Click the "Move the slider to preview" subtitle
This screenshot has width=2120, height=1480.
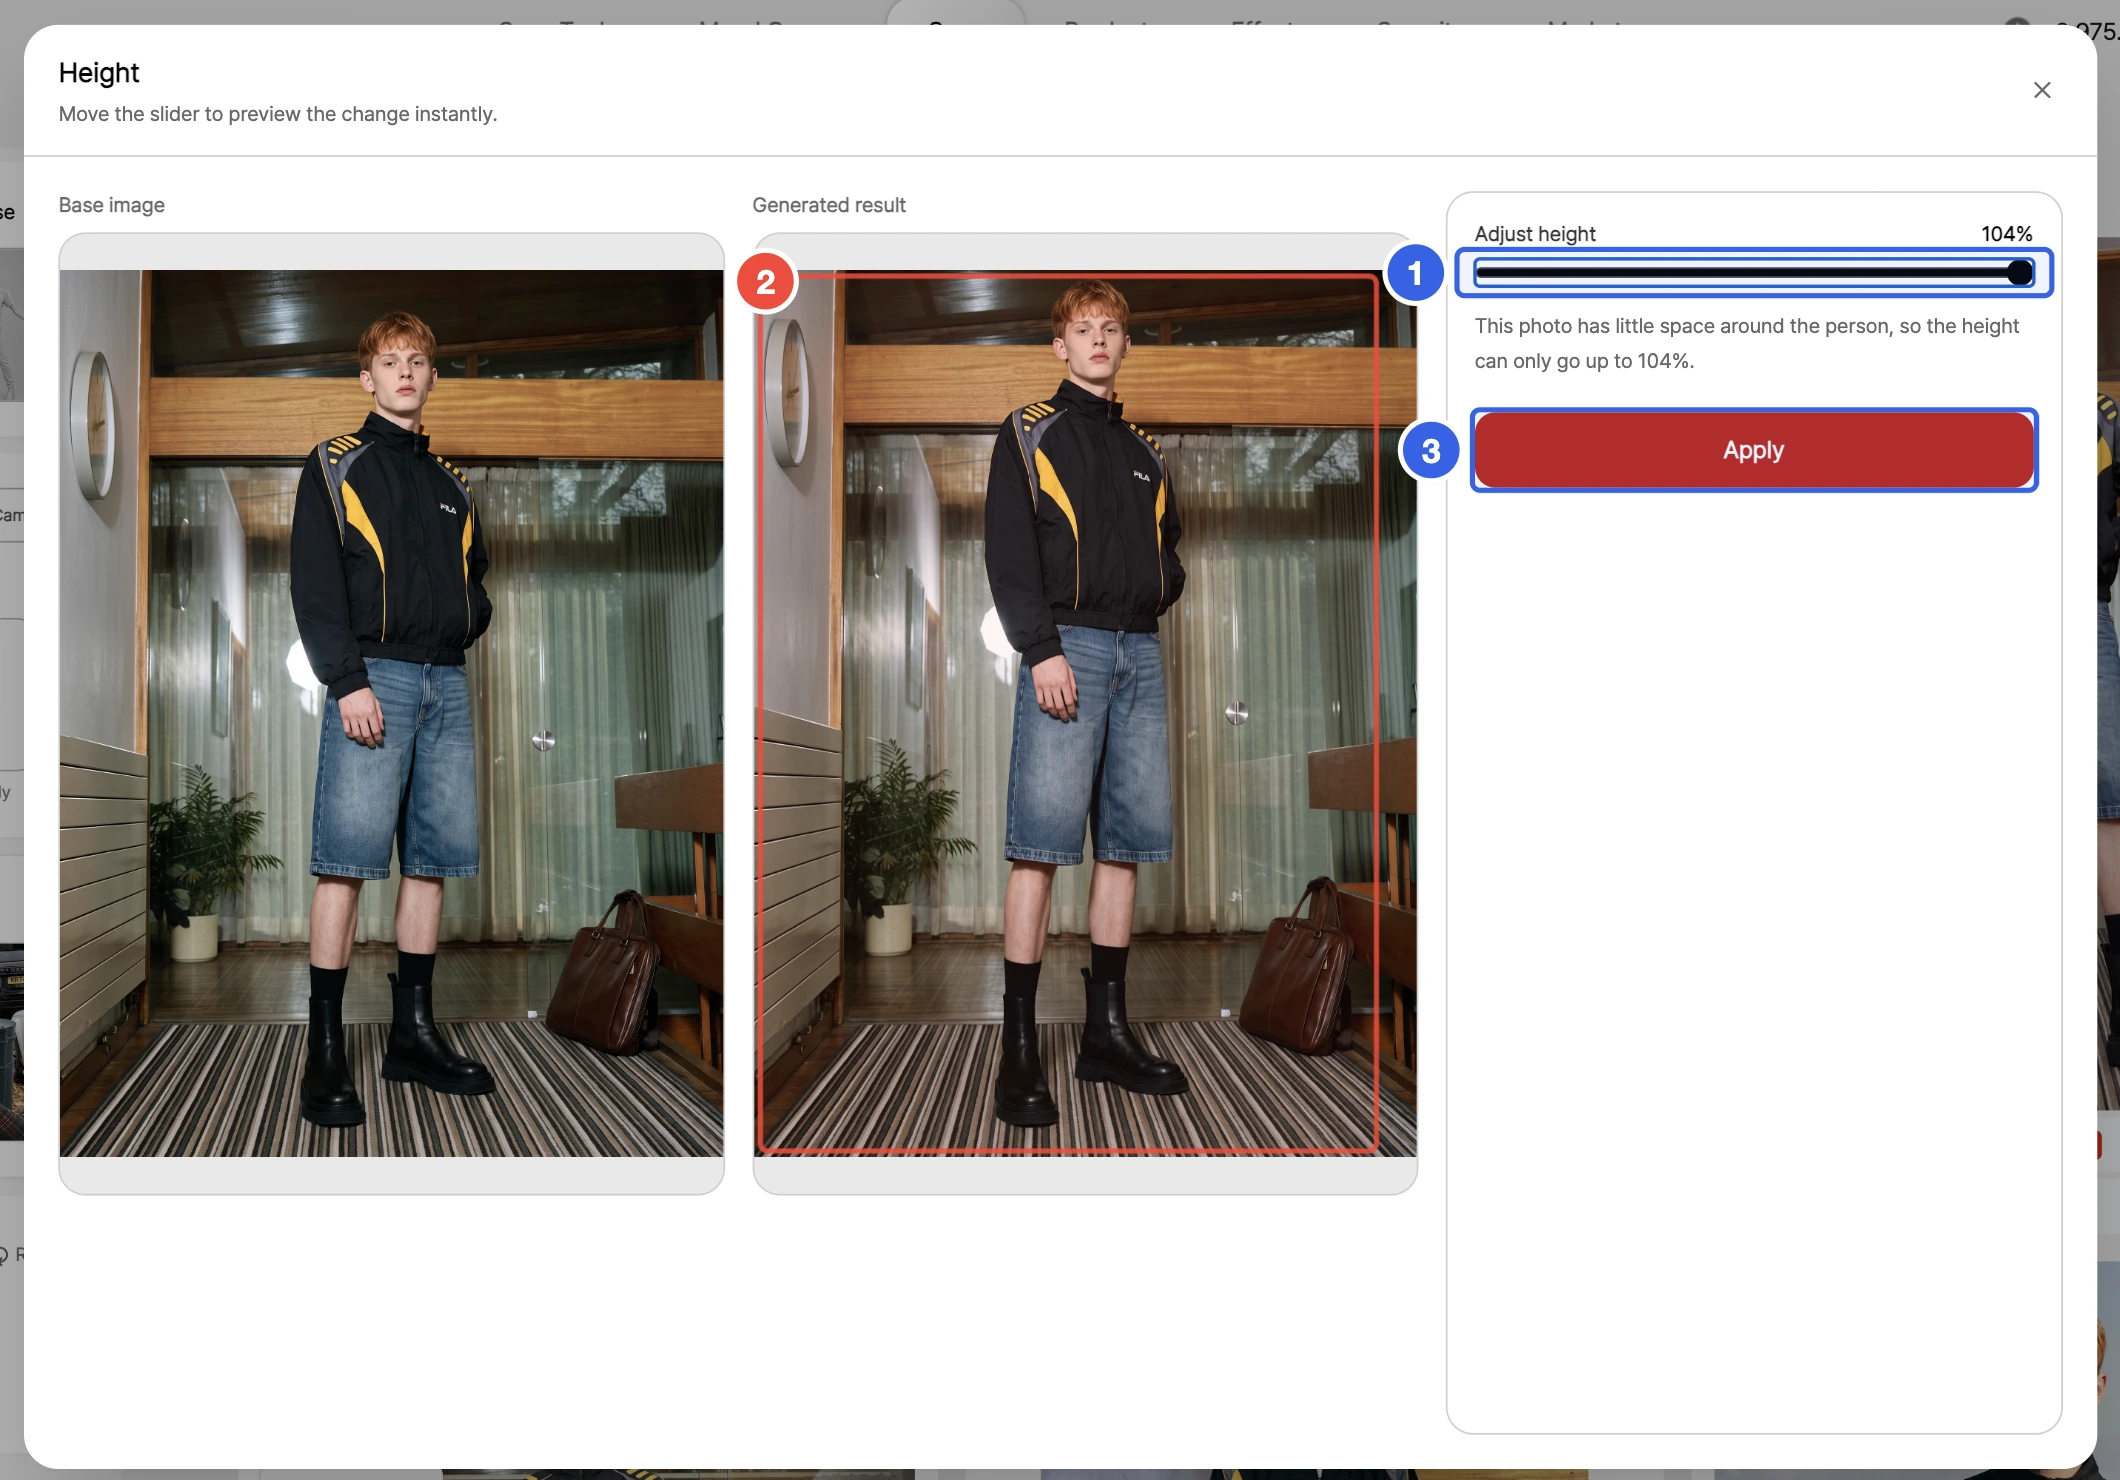(x=278, y=114)
